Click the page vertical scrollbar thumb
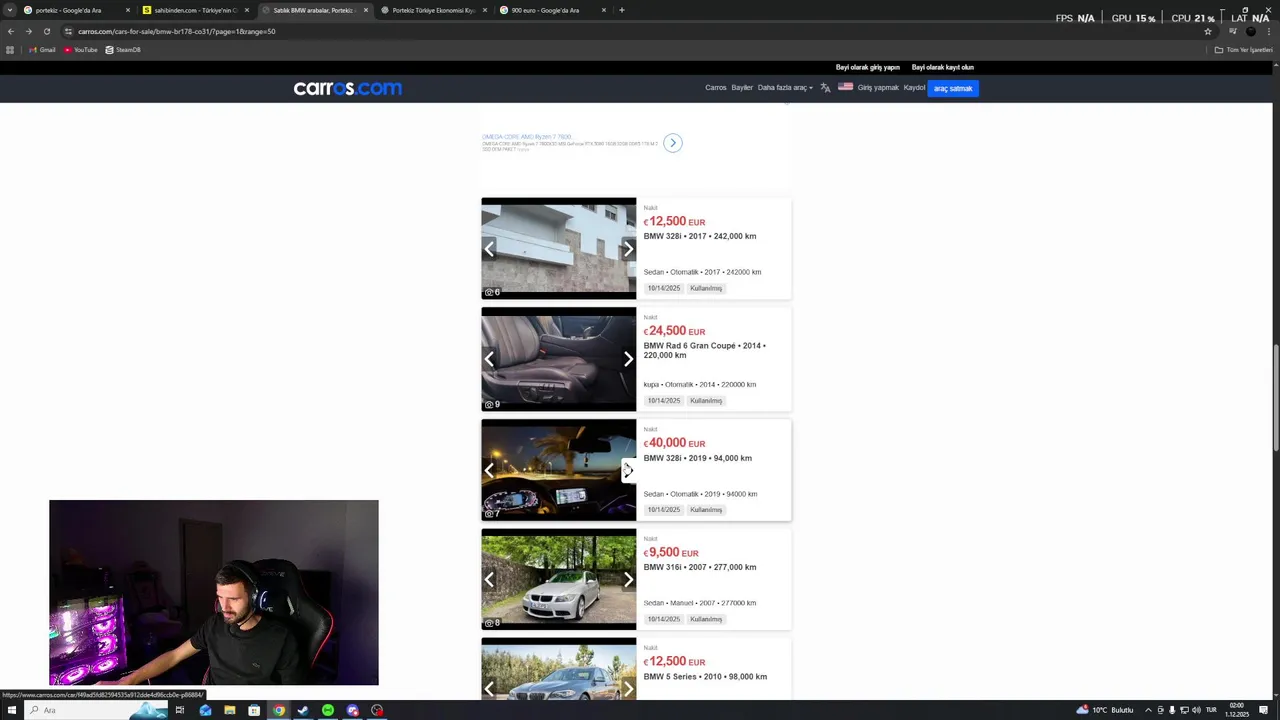Image resolution: width=1280 pixels, height=720 pixels. tap(1275, 398)
